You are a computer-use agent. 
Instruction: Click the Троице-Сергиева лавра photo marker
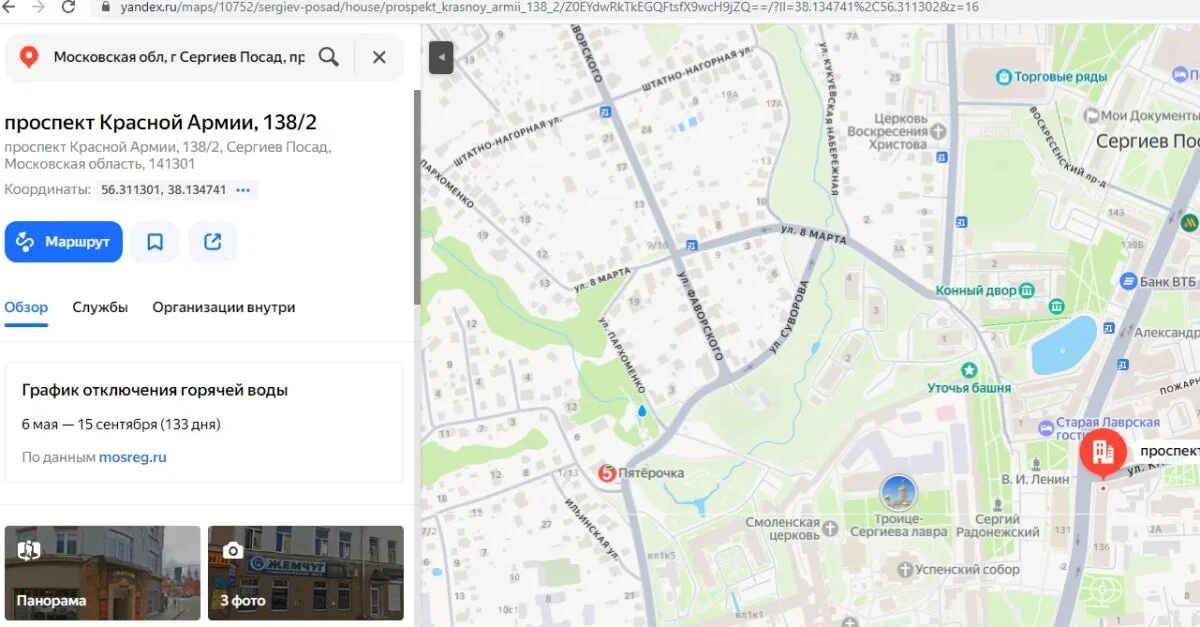pos(898,493)
